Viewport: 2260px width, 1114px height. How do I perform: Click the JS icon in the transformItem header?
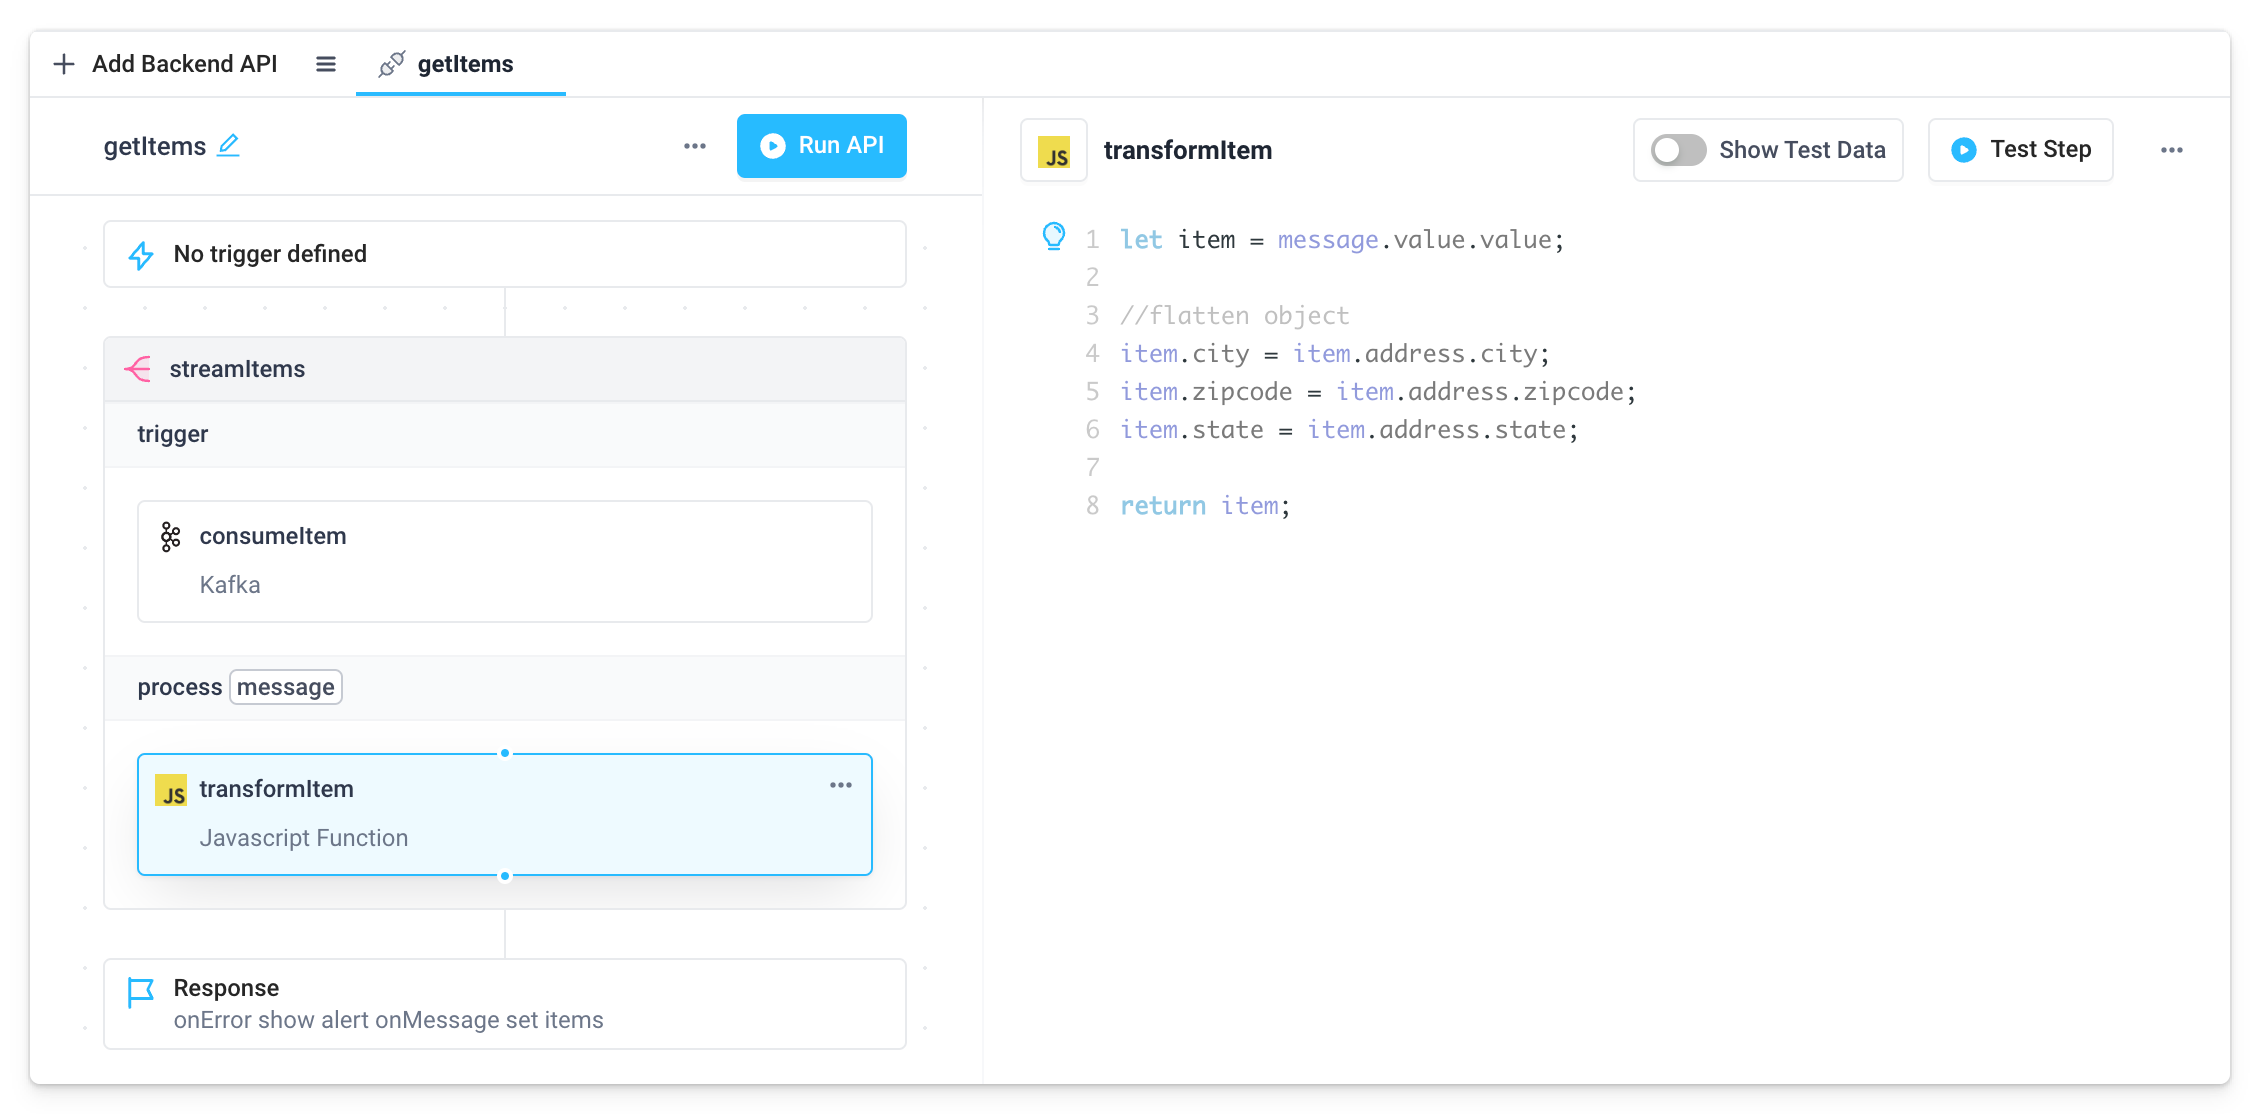(x=1054, y=151)
